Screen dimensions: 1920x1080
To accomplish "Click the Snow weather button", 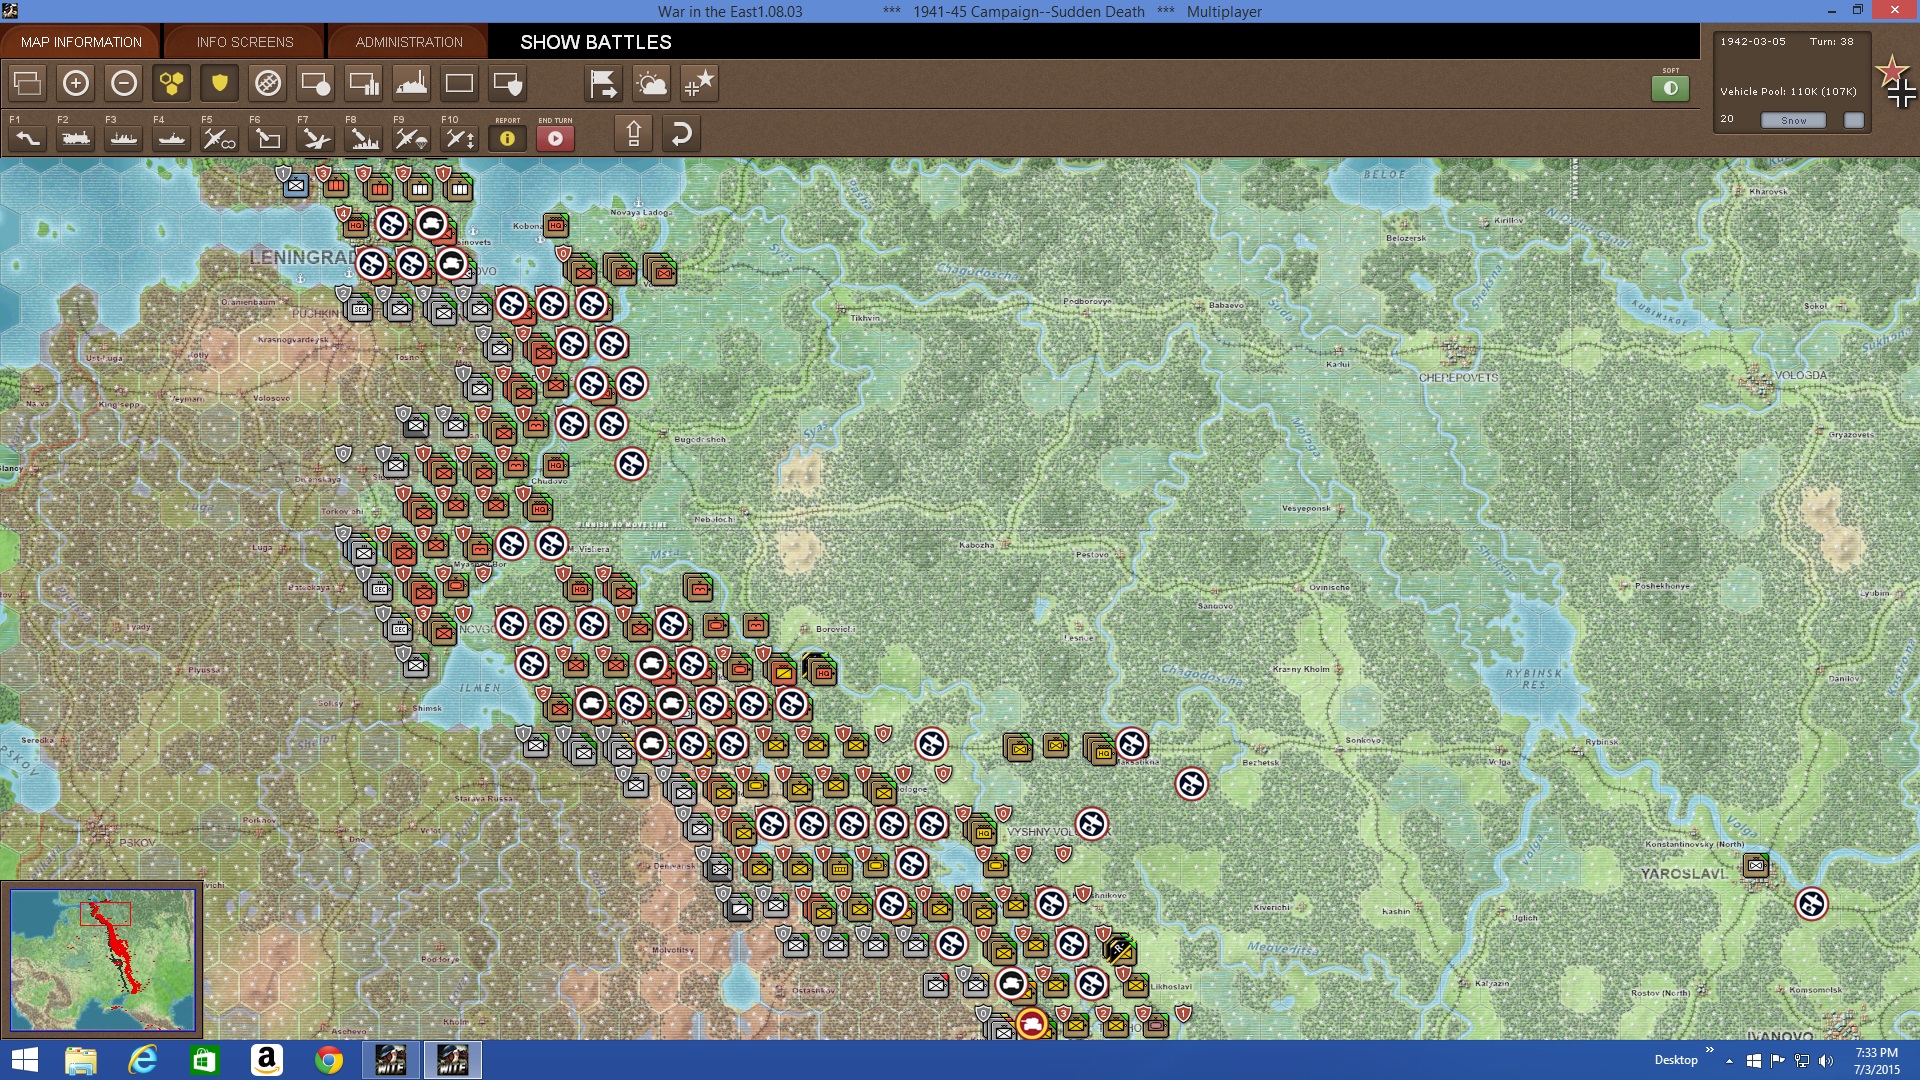I will [x=1793, y=120].
